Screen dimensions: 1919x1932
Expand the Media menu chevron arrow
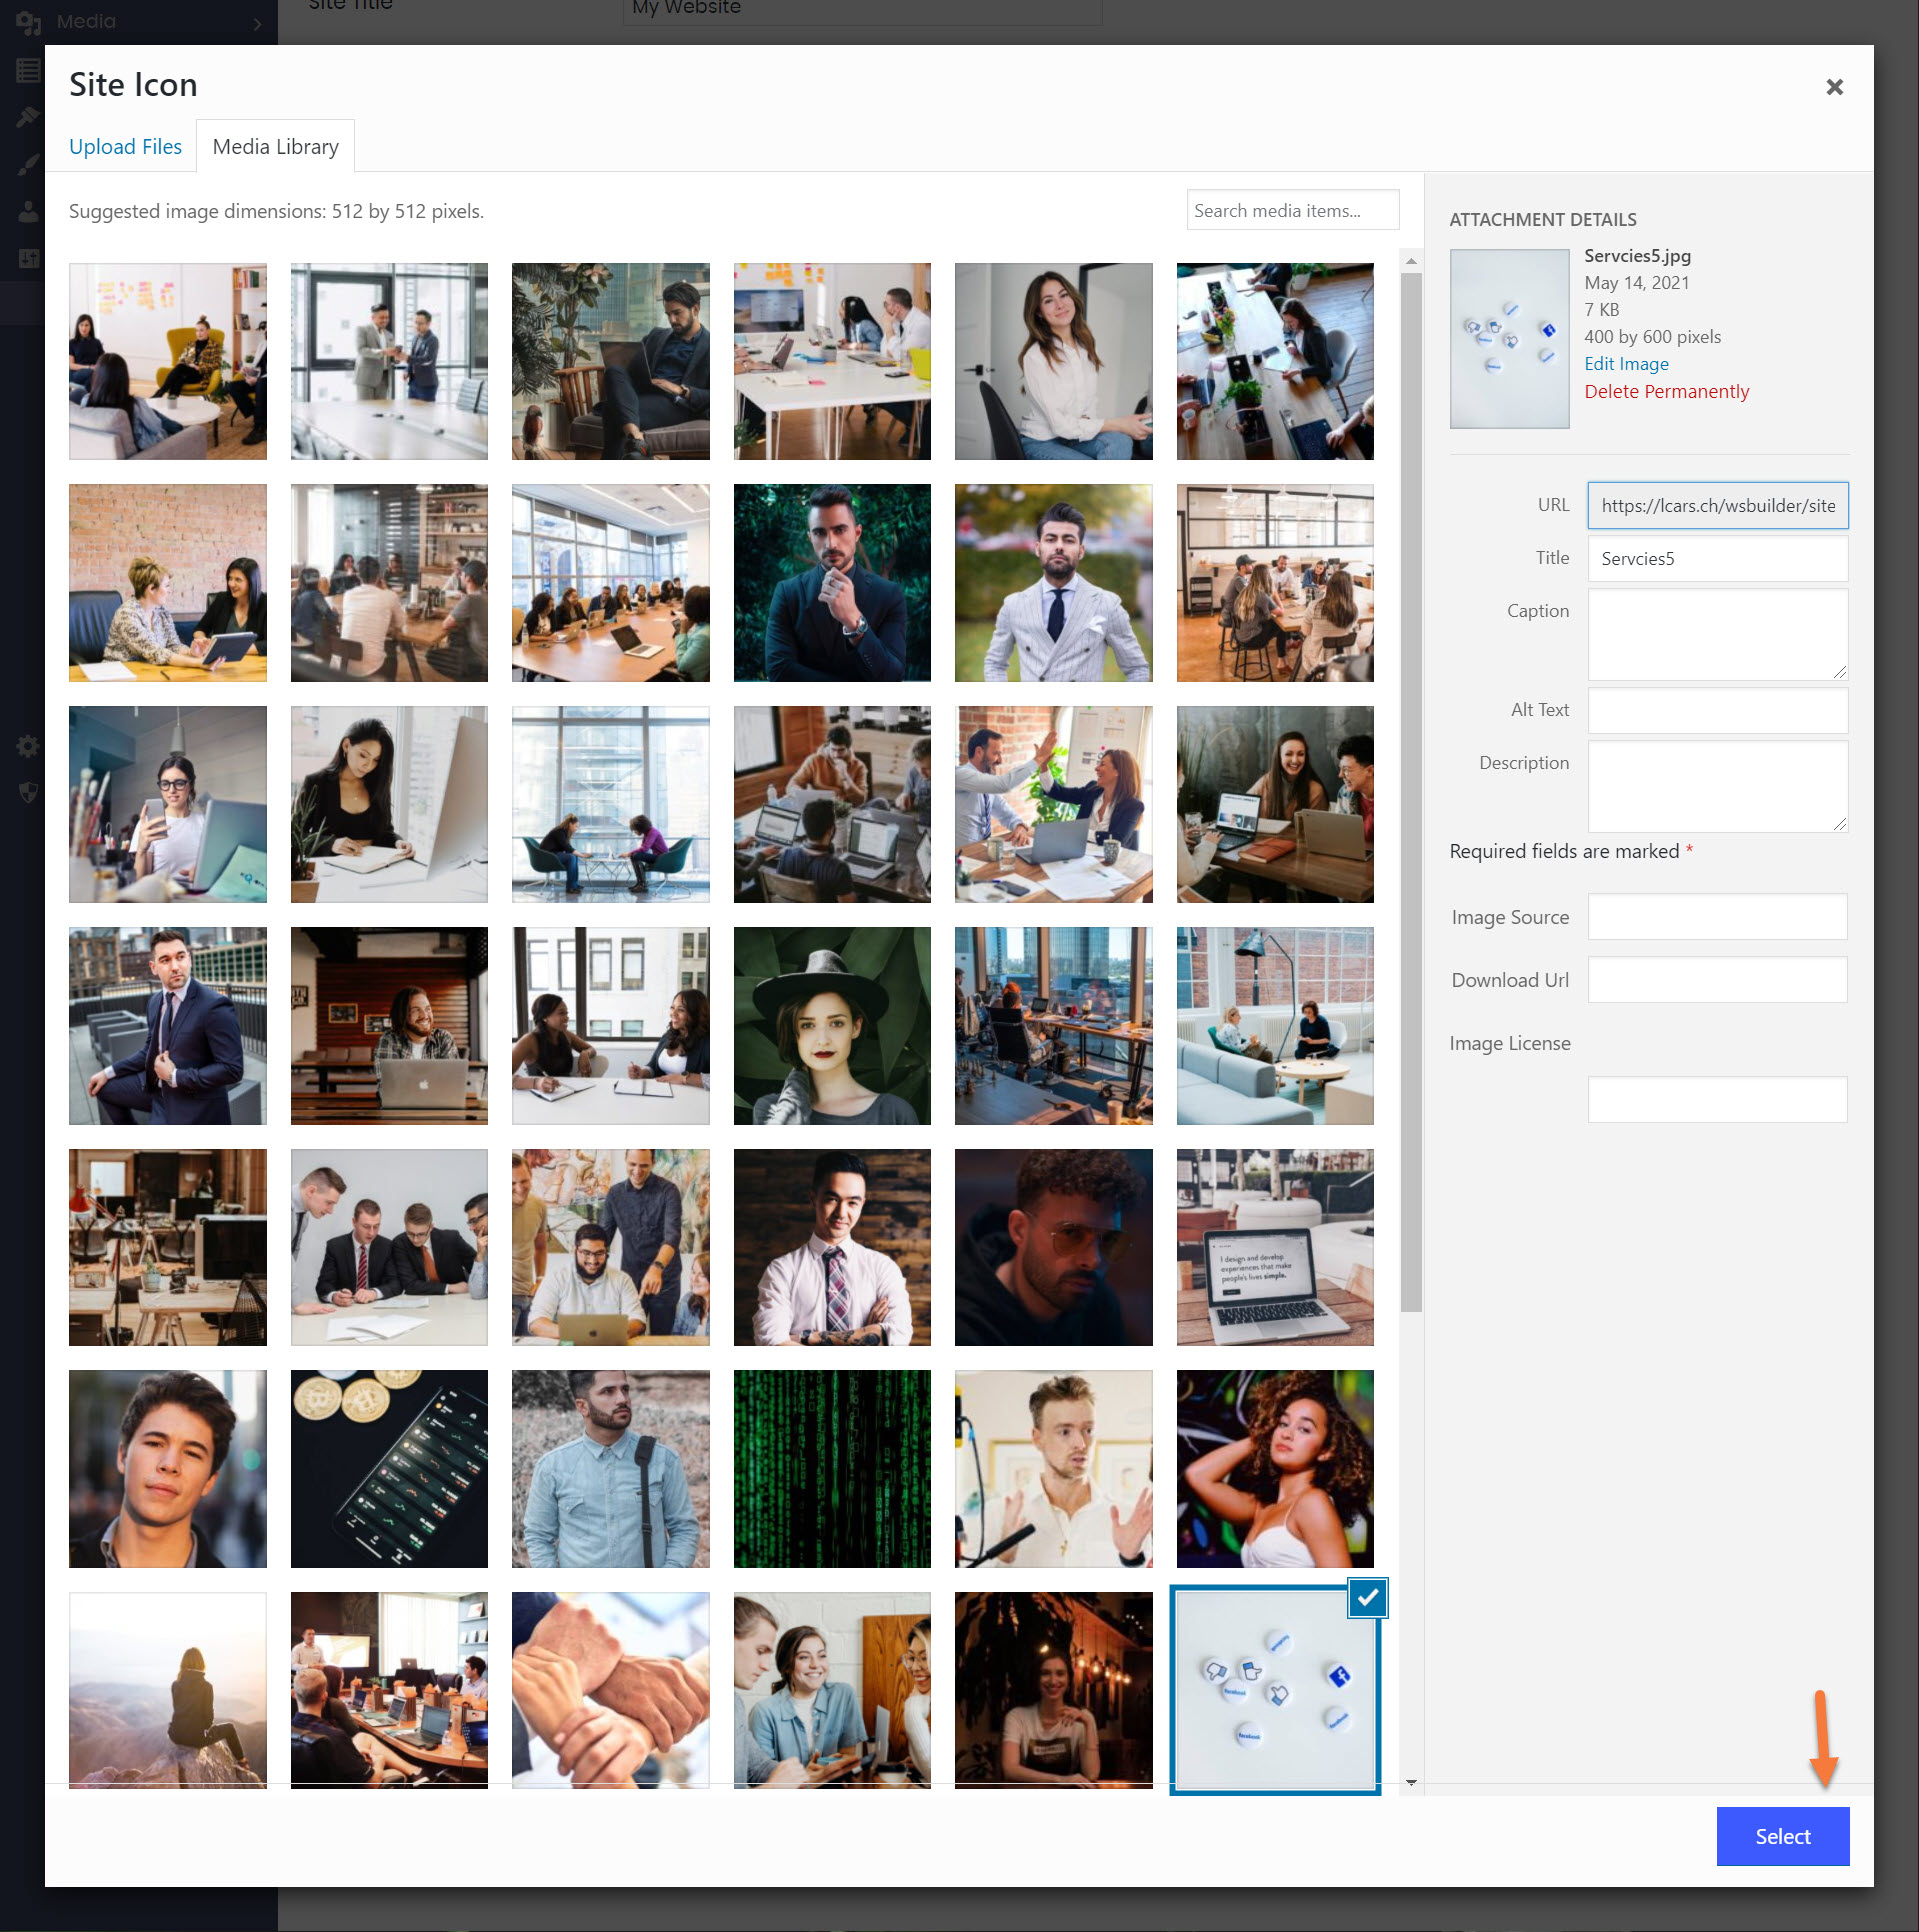257,24
